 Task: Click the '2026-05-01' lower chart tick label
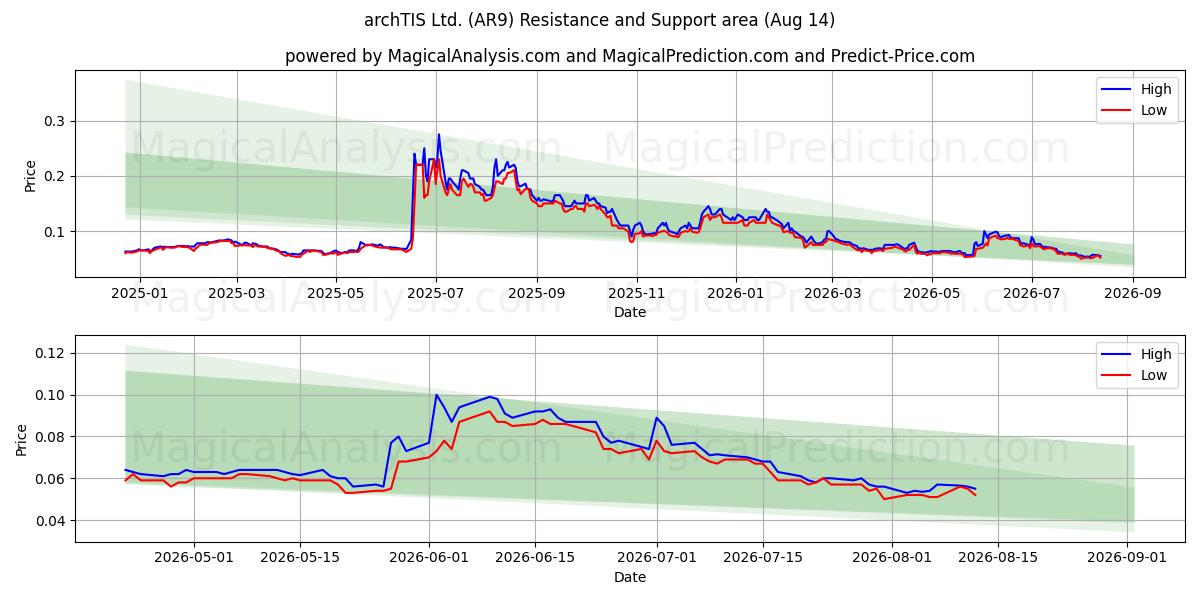(x=193, y=558)
